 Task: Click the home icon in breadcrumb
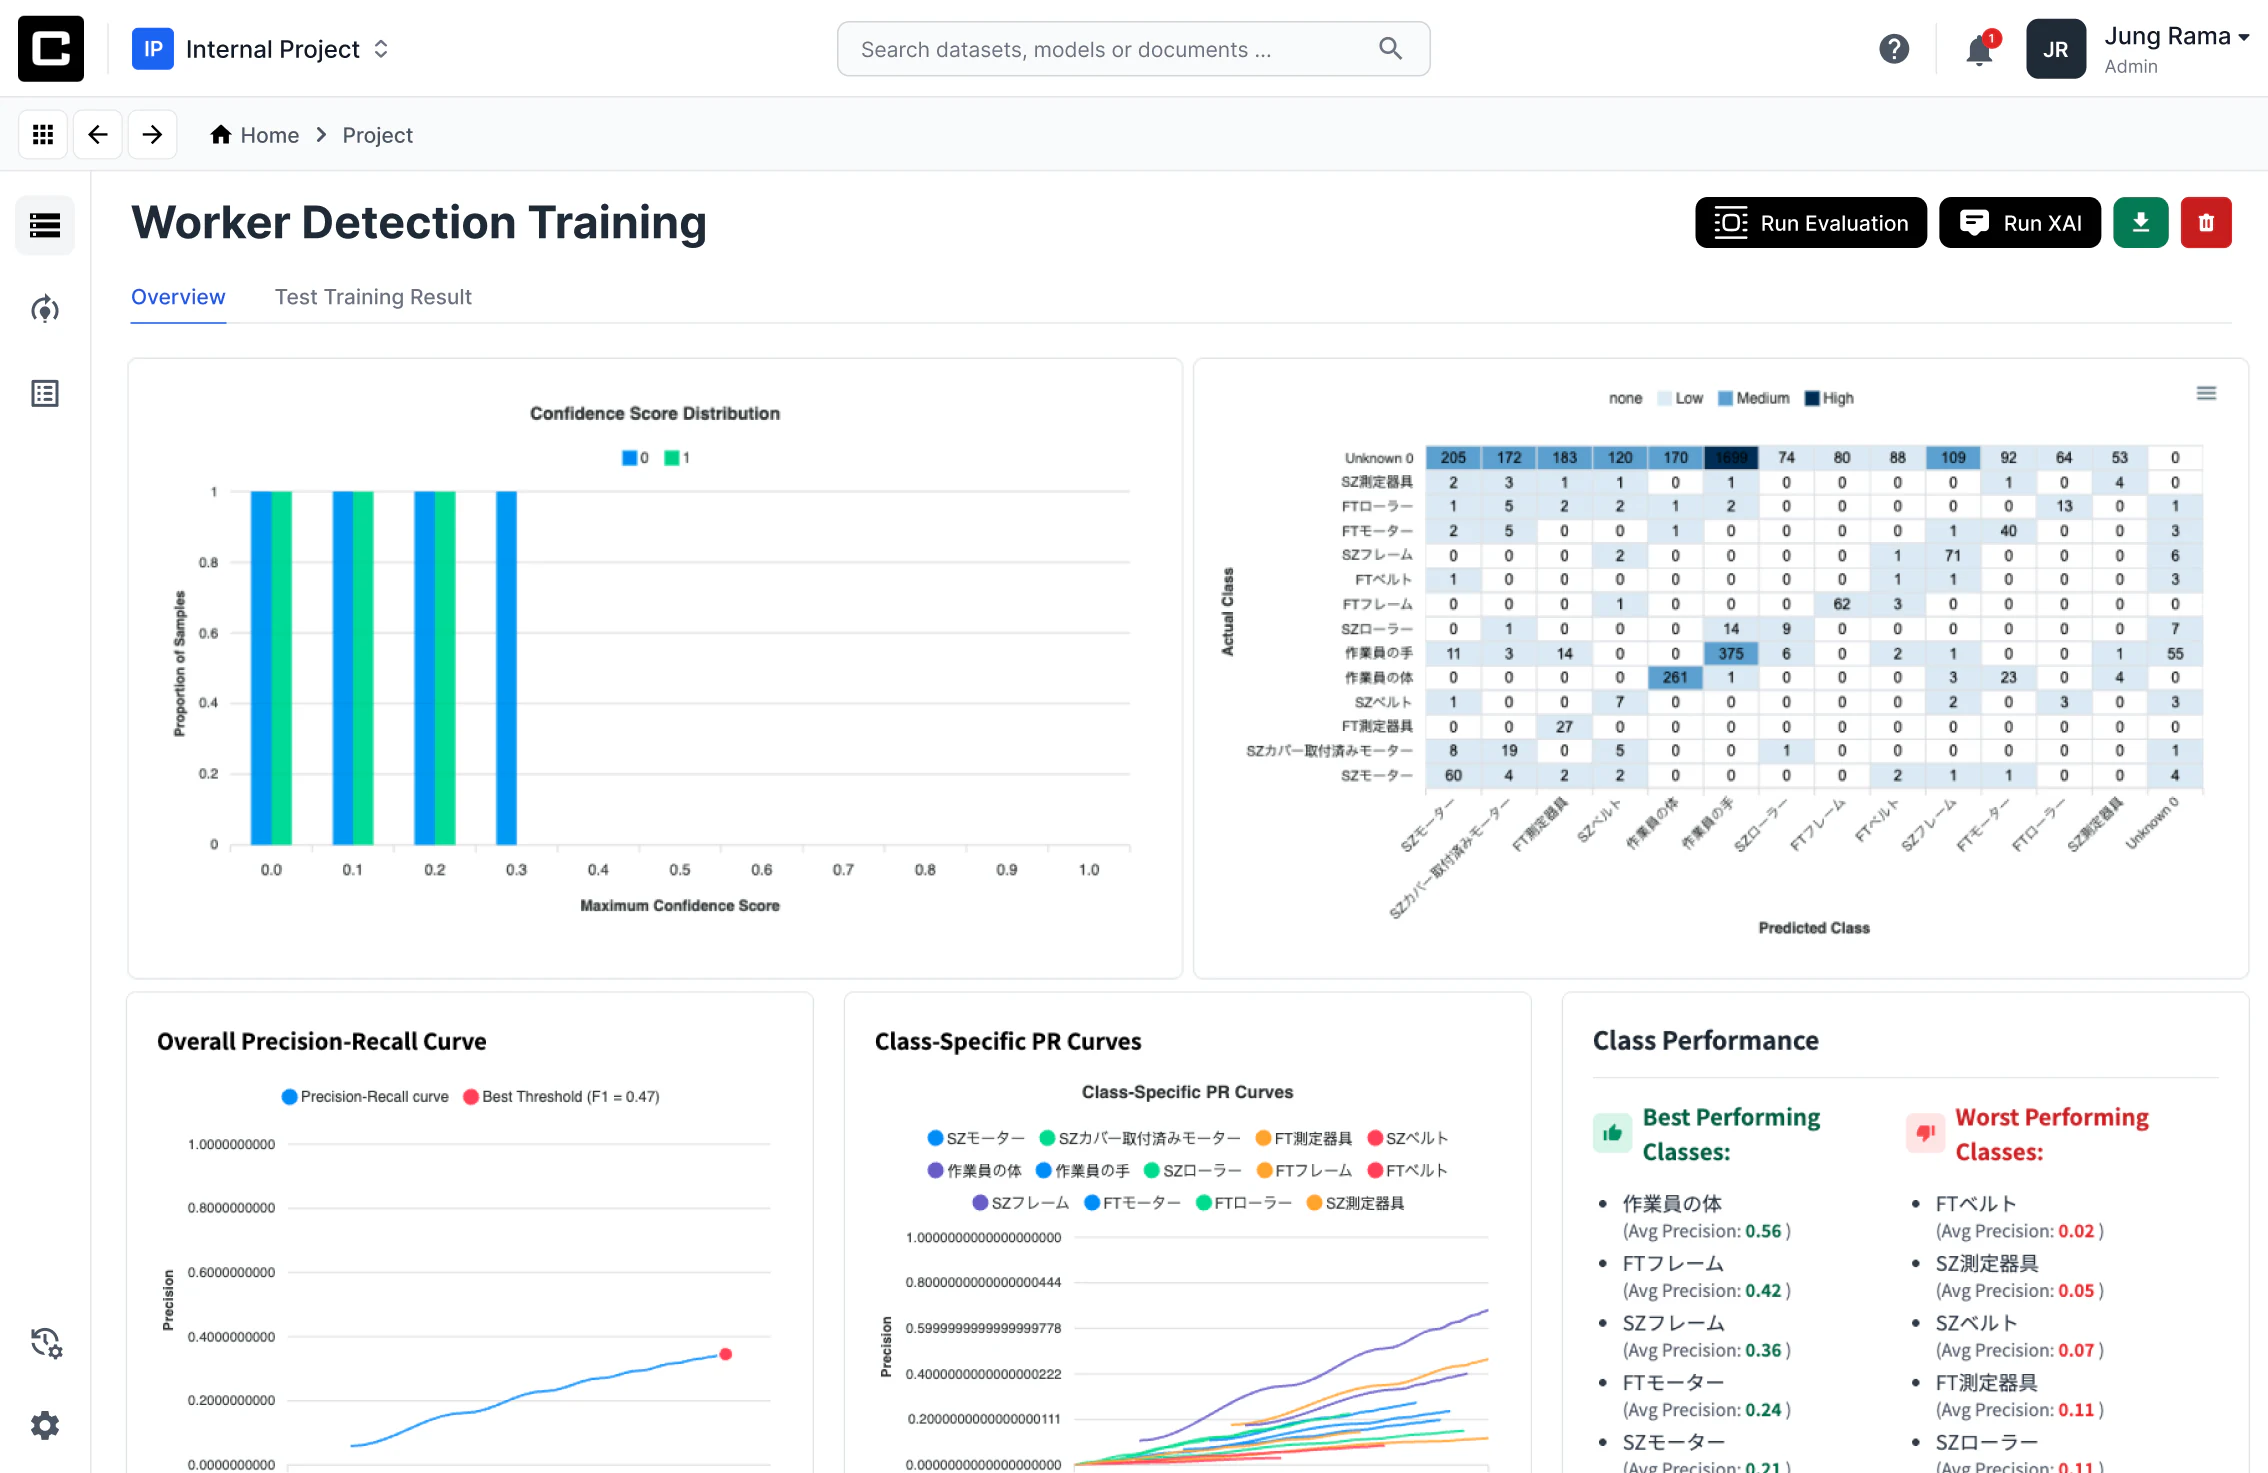[x=221, y=134]
